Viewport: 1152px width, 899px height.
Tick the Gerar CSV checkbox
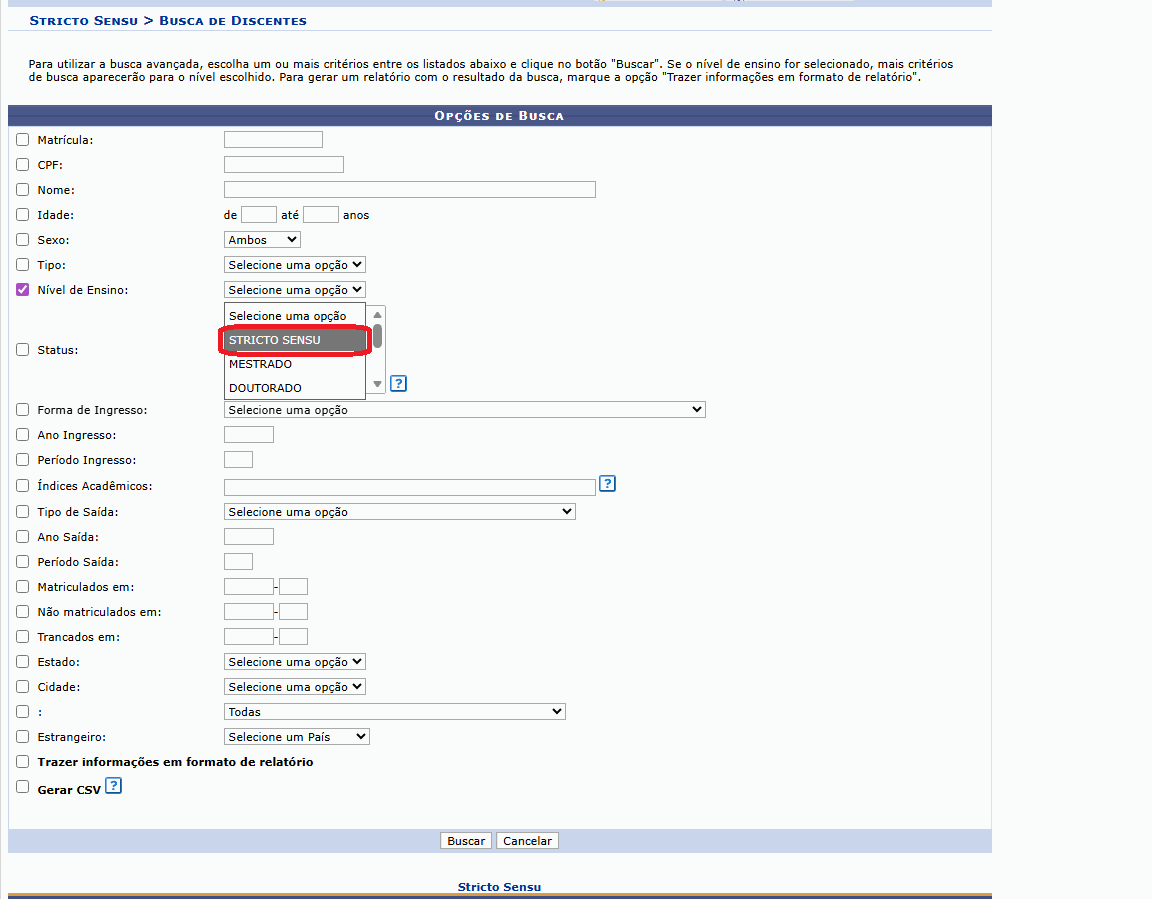pos(23,788)
